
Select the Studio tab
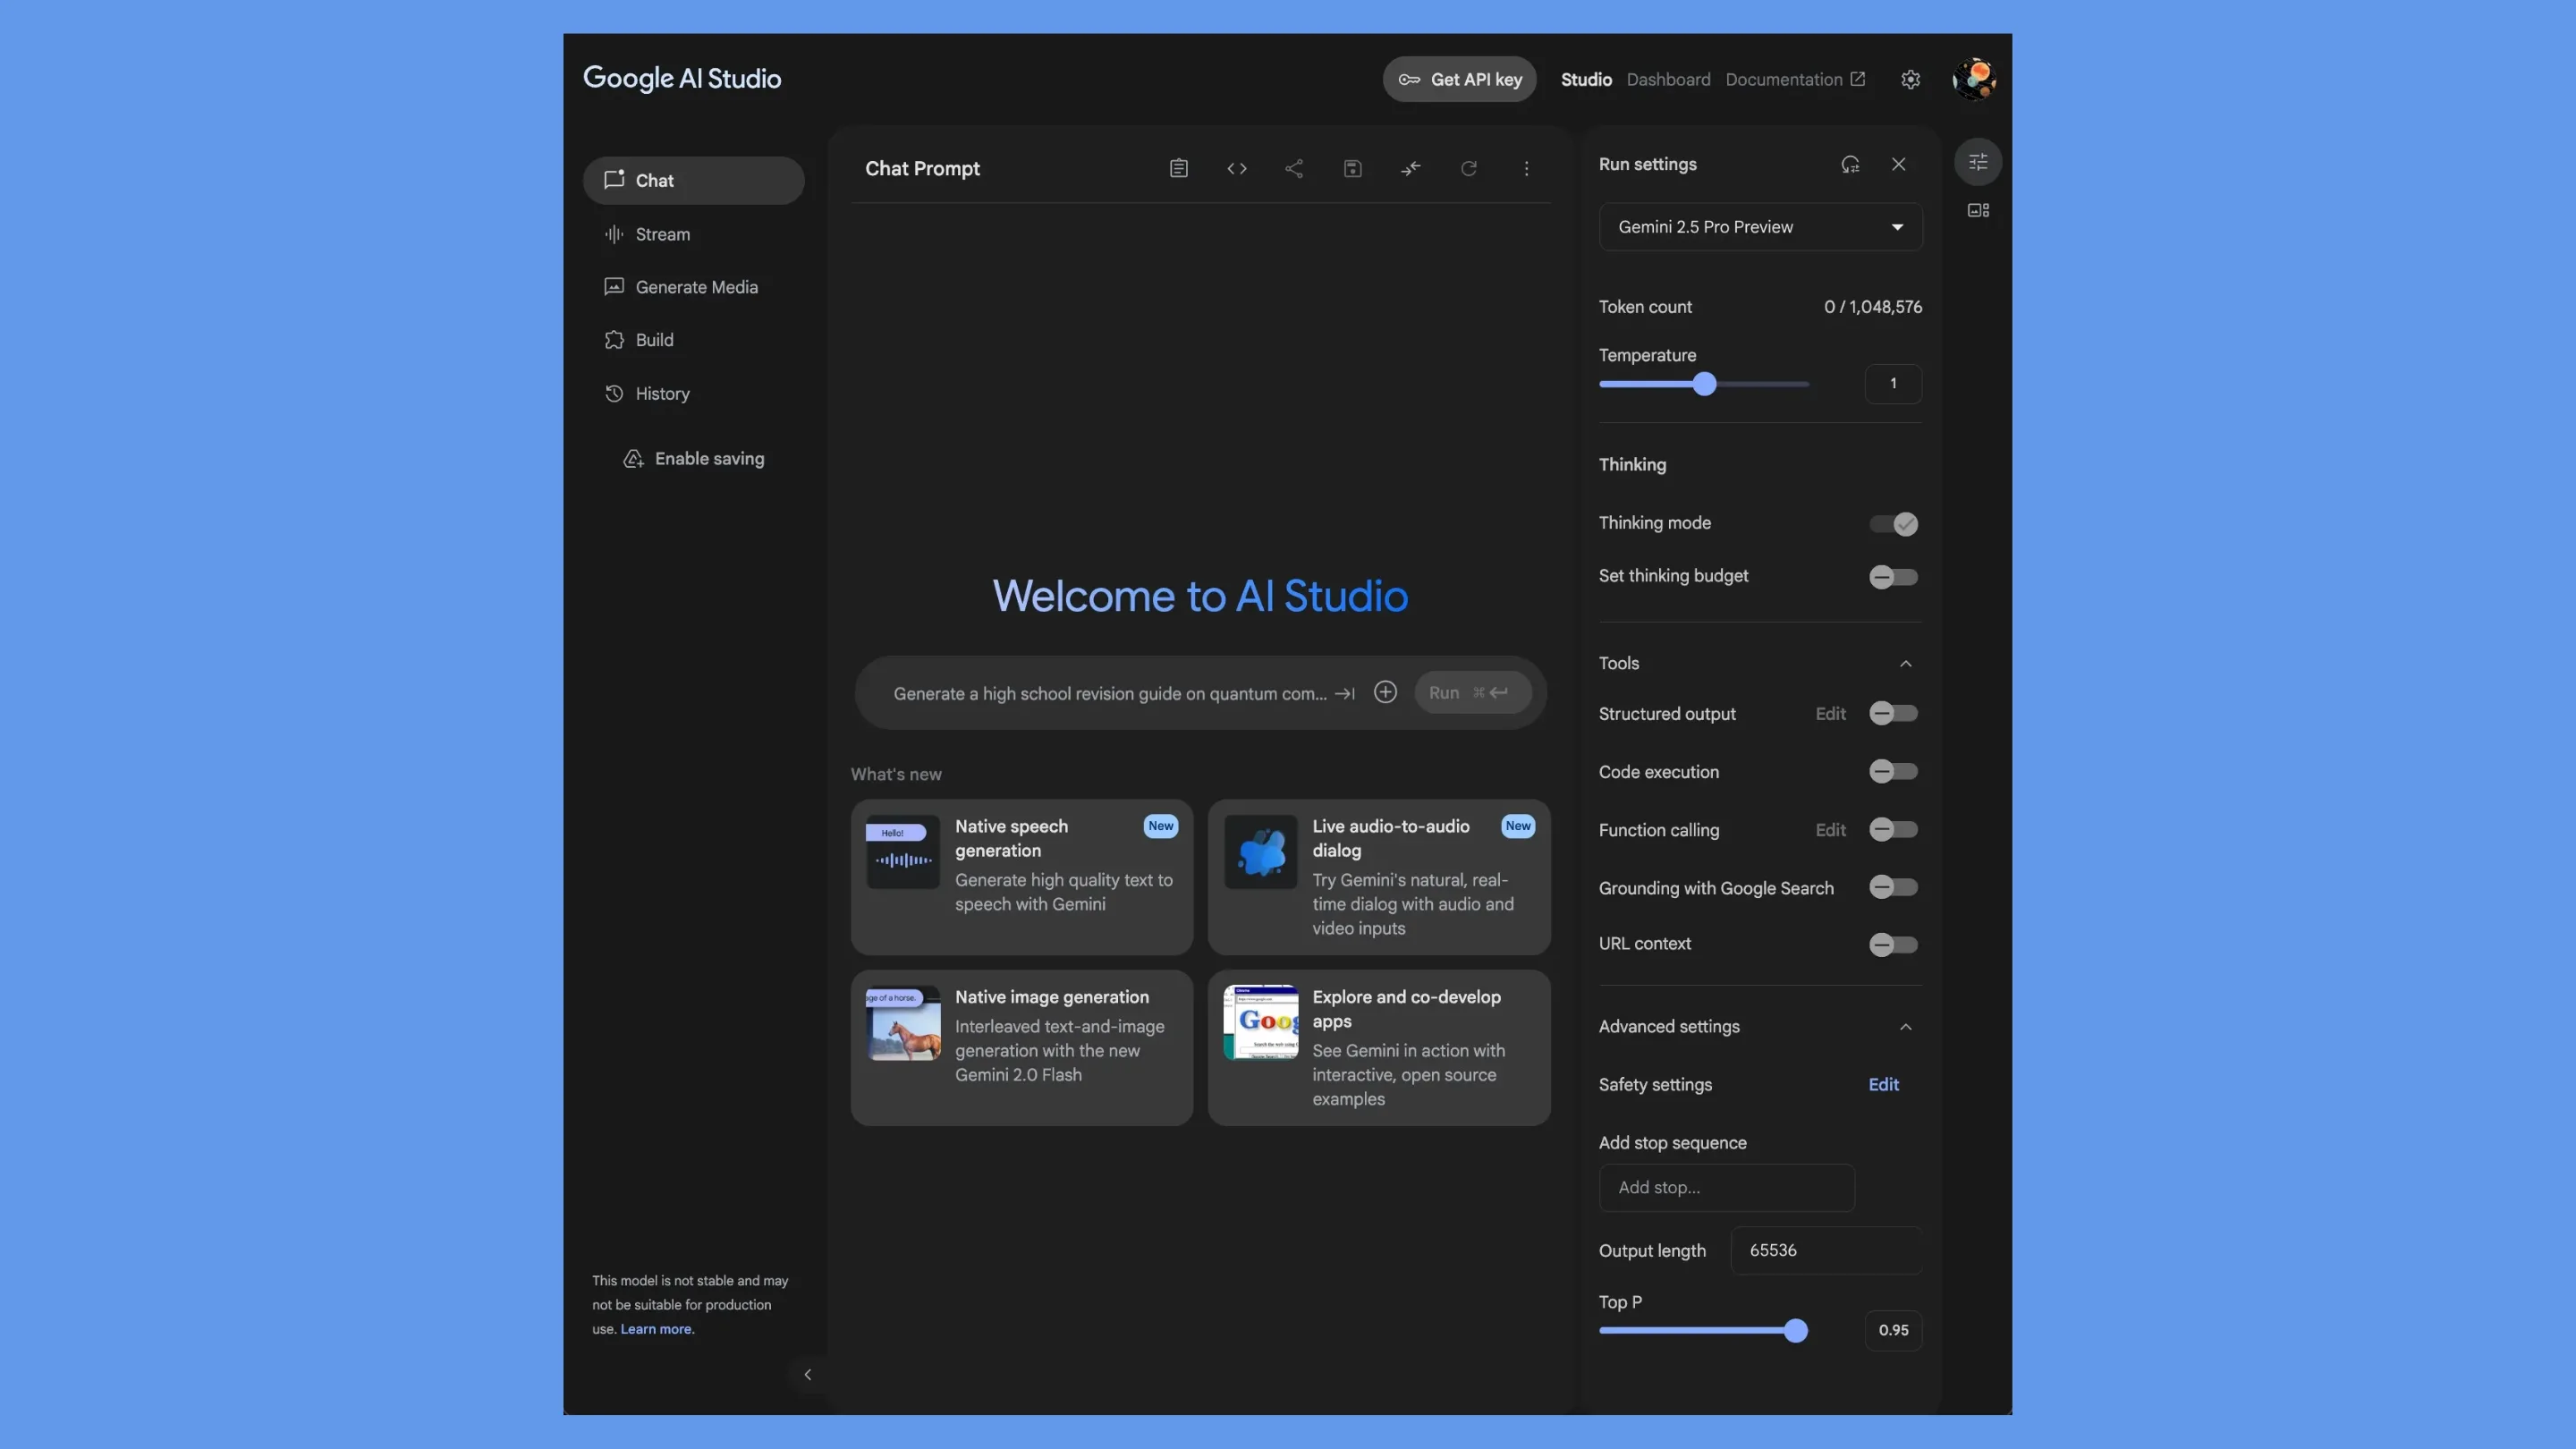click(1586, 79)
